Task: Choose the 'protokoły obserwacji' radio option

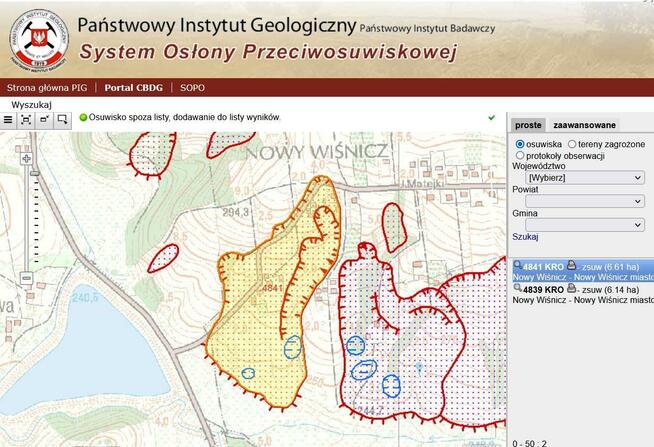Action: 520,156
